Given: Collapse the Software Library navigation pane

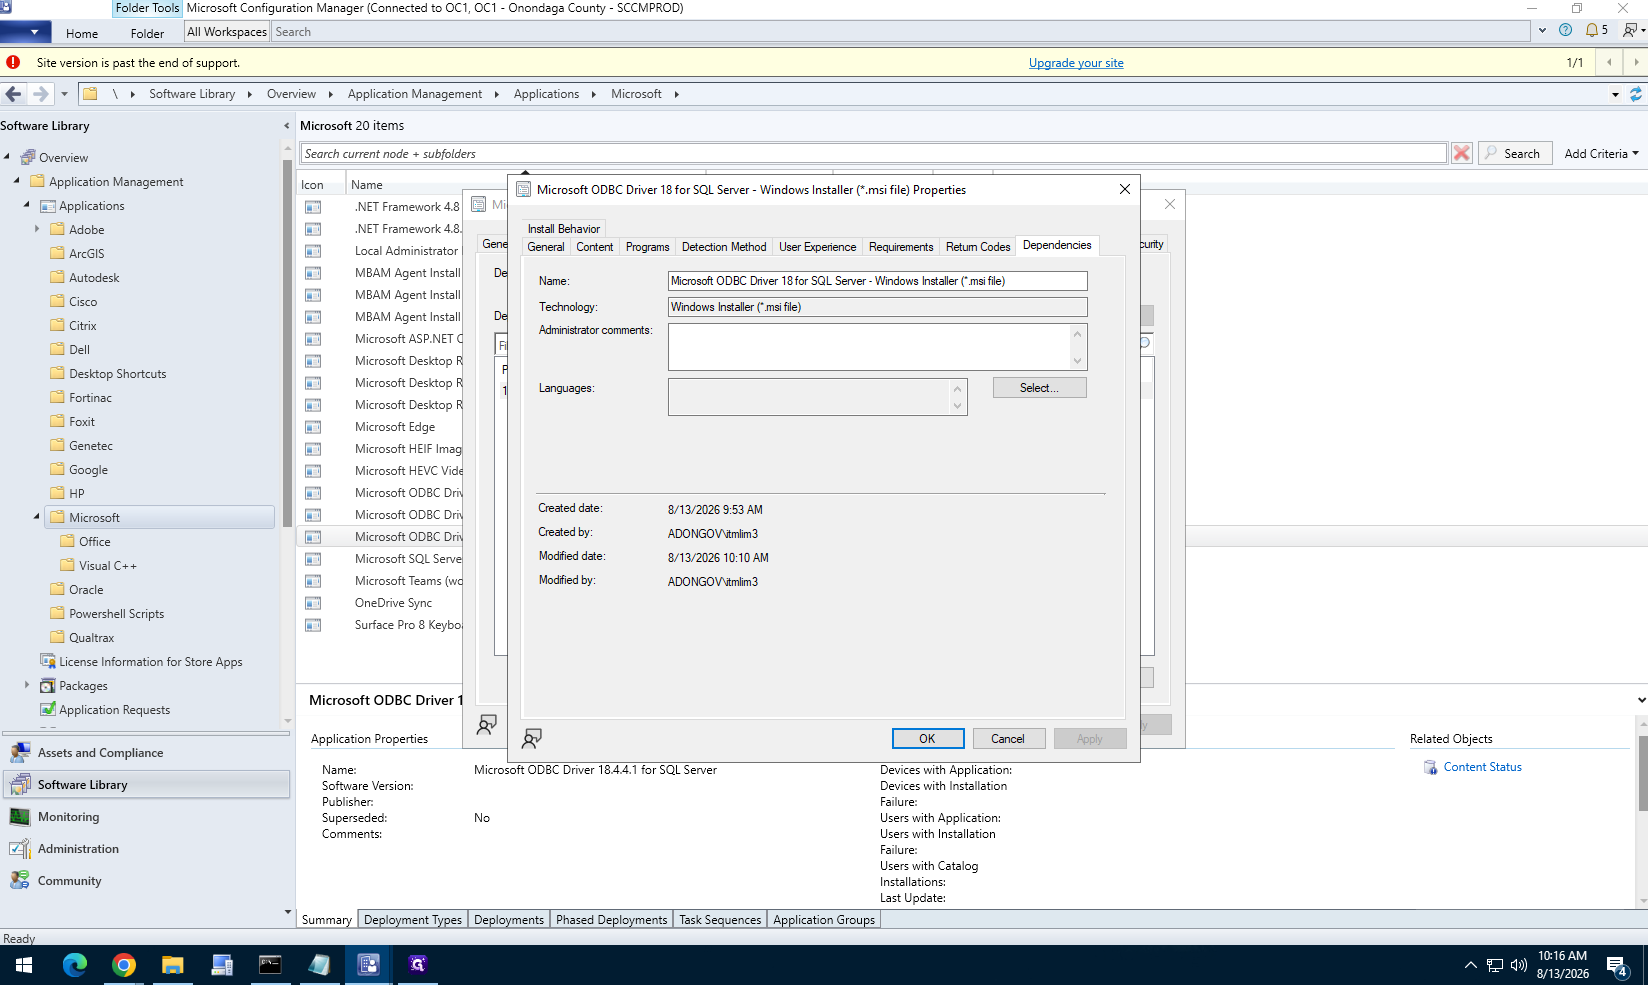Looking at the screenshot, I should pyautogui.click(x=287, y=126).
